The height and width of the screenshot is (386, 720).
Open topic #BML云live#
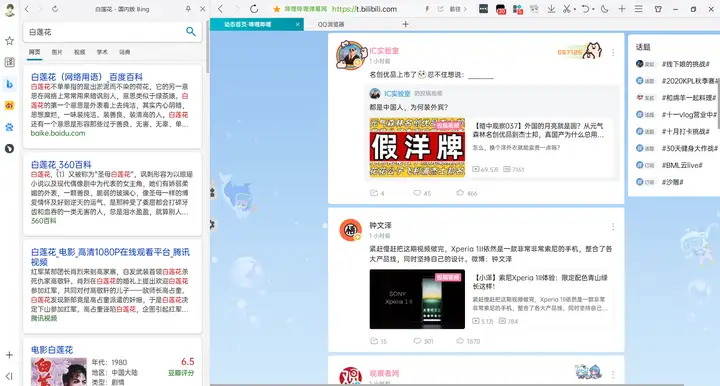pyautogui.click(x=682, y=165)
